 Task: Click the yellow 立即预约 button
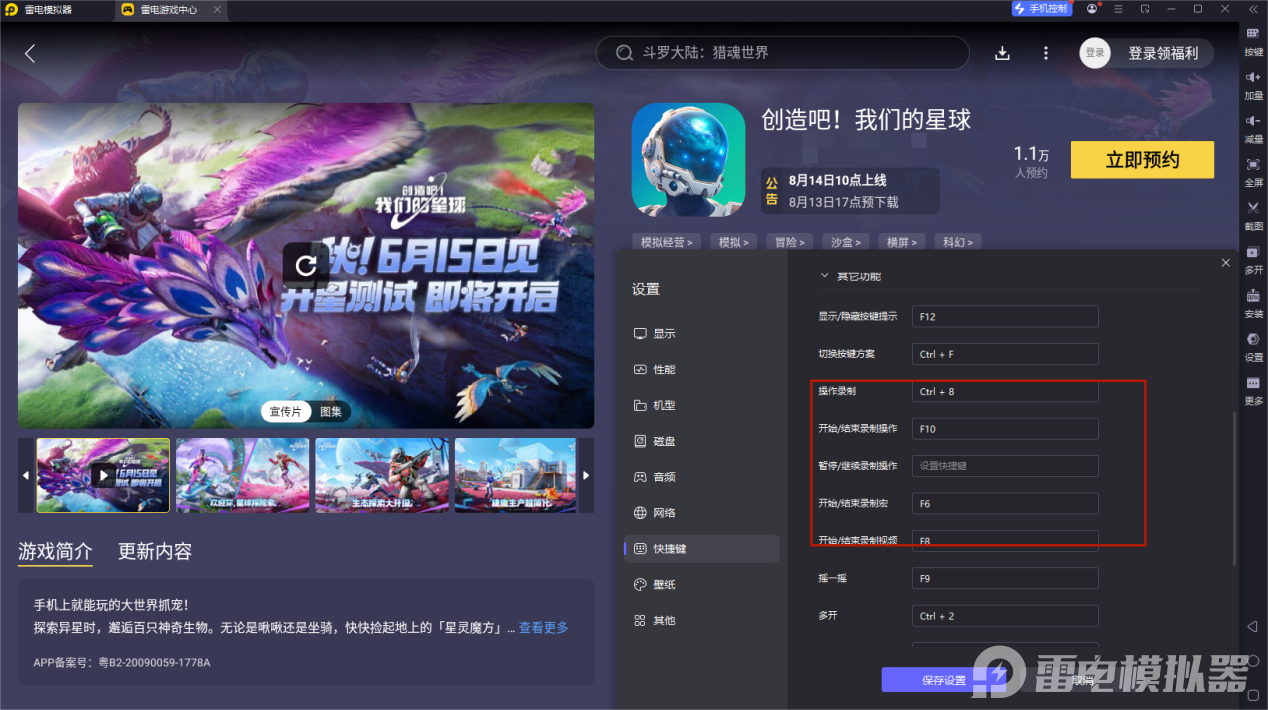(x=1142, y=159)
